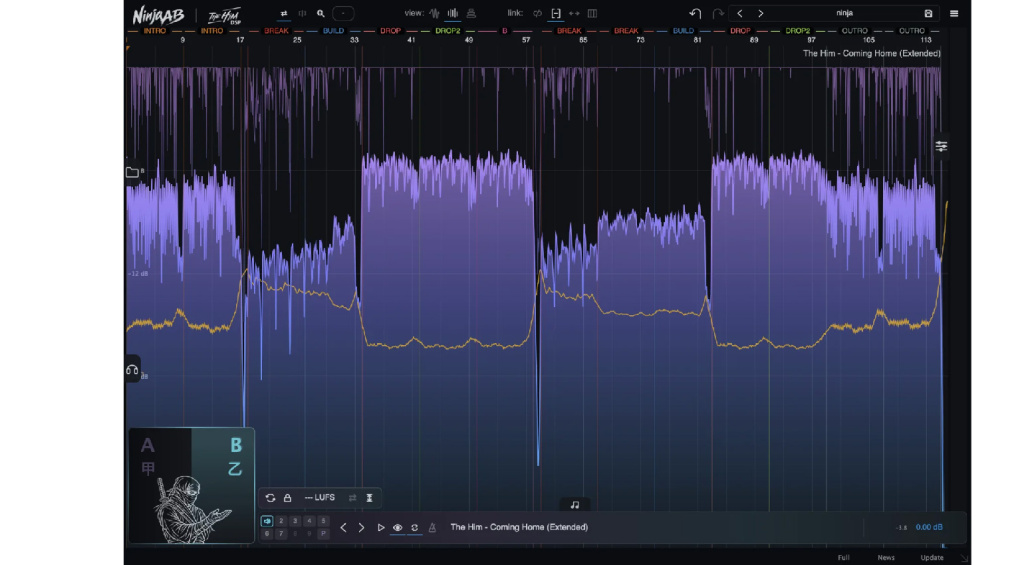Viewport: 1024px width, 565px height.
Task: Toggle the horizontal arrows link icon
Action: [x=574, y=13]
